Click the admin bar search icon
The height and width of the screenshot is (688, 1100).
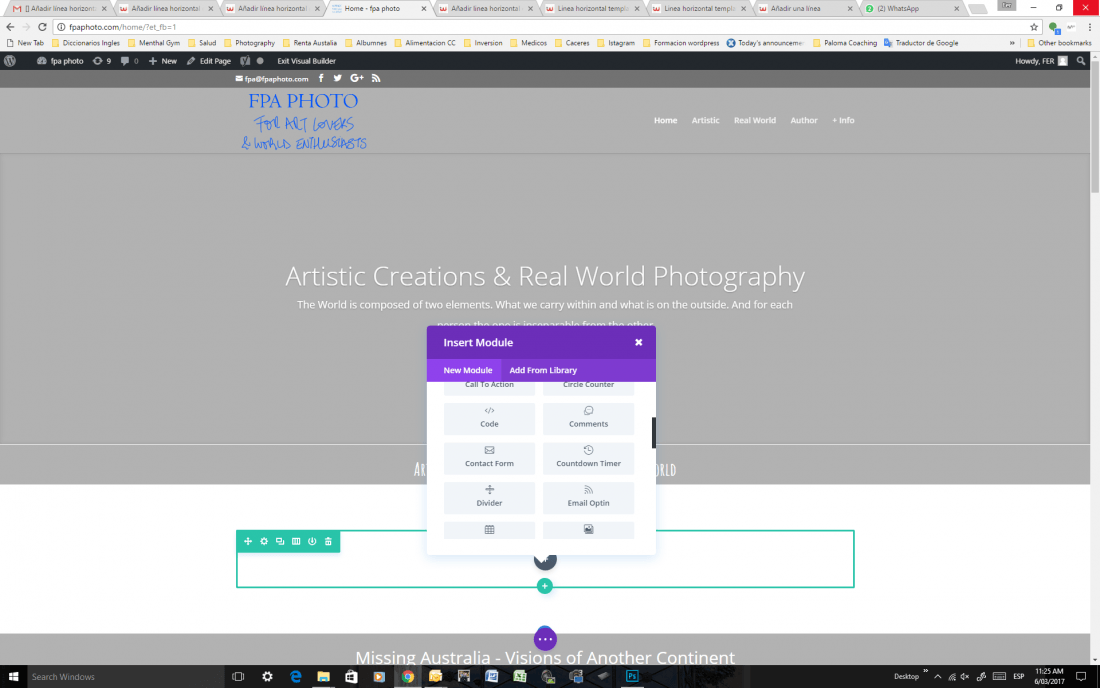click(1081, 61)
